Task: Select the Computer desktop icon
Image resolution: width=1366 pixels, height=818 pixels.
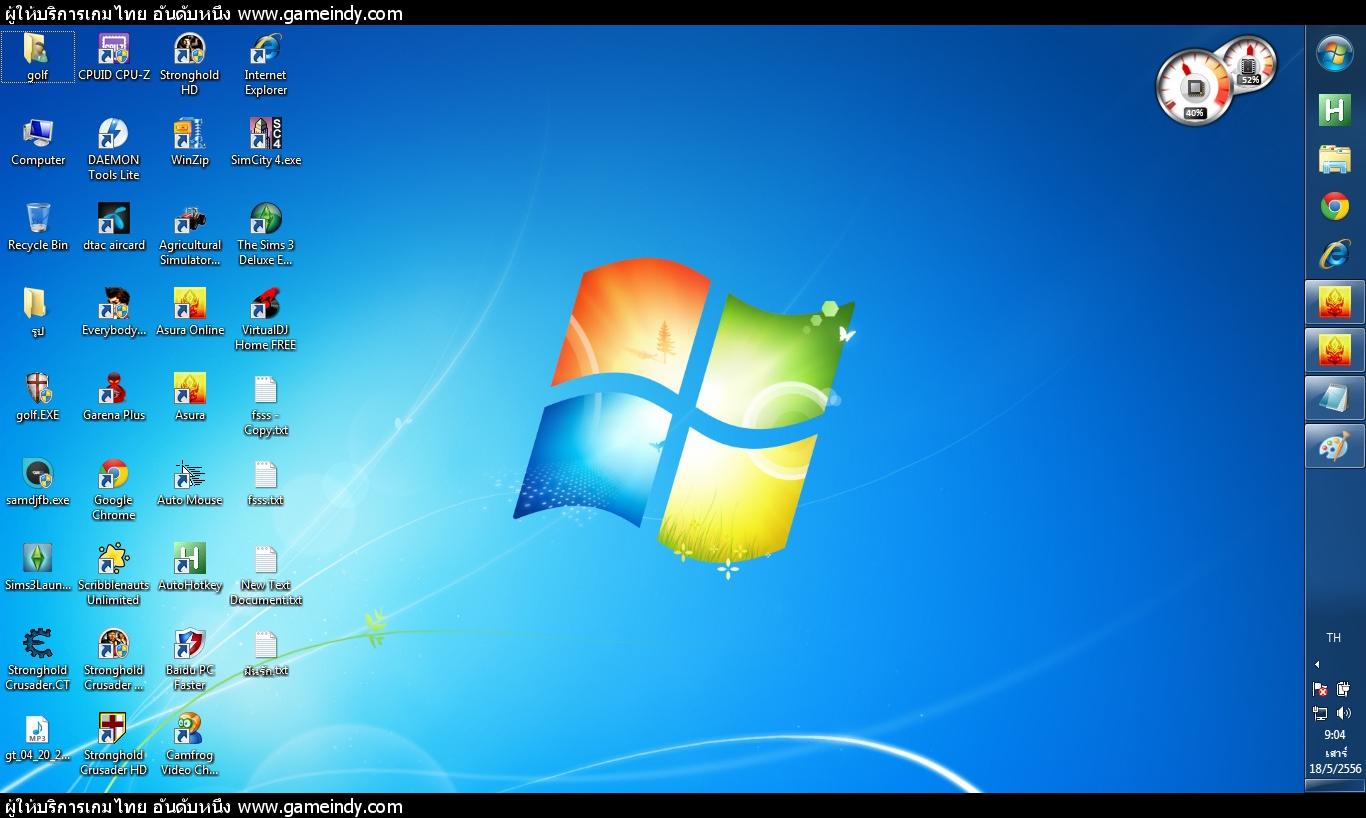Action: coord(38,142)
